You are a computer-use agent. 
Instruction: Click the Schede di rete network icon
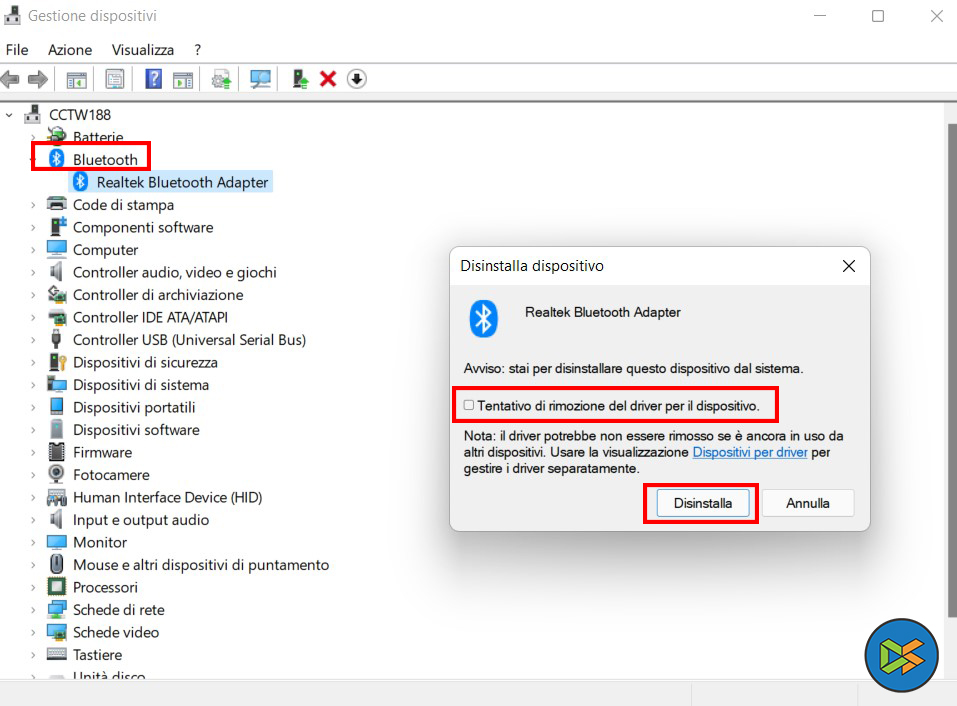pos(57,609)
